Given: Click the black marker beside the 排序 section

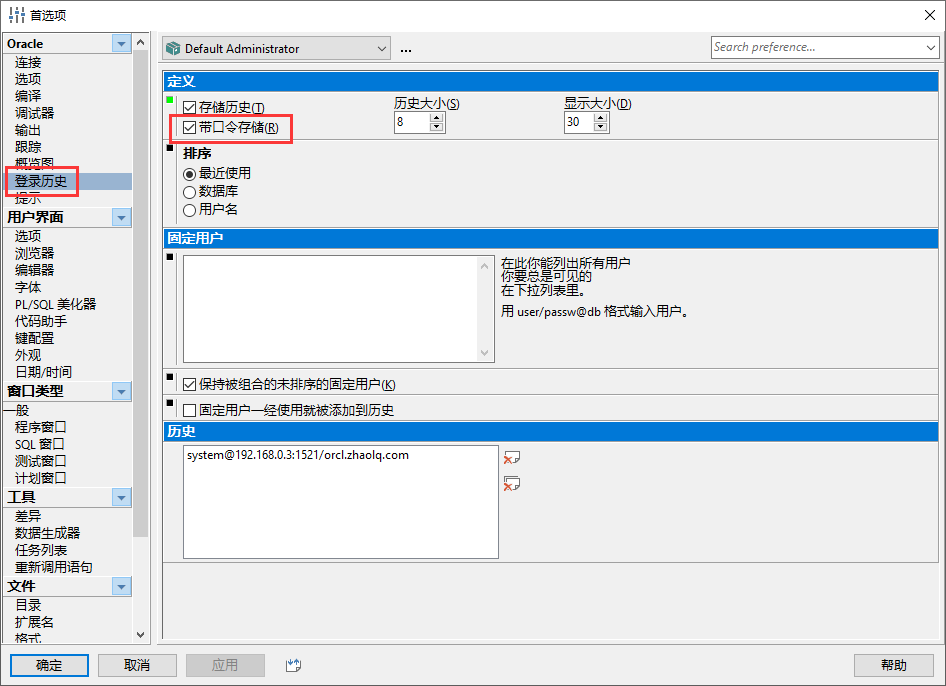Looking at the screenshot, I should (170, 148).
